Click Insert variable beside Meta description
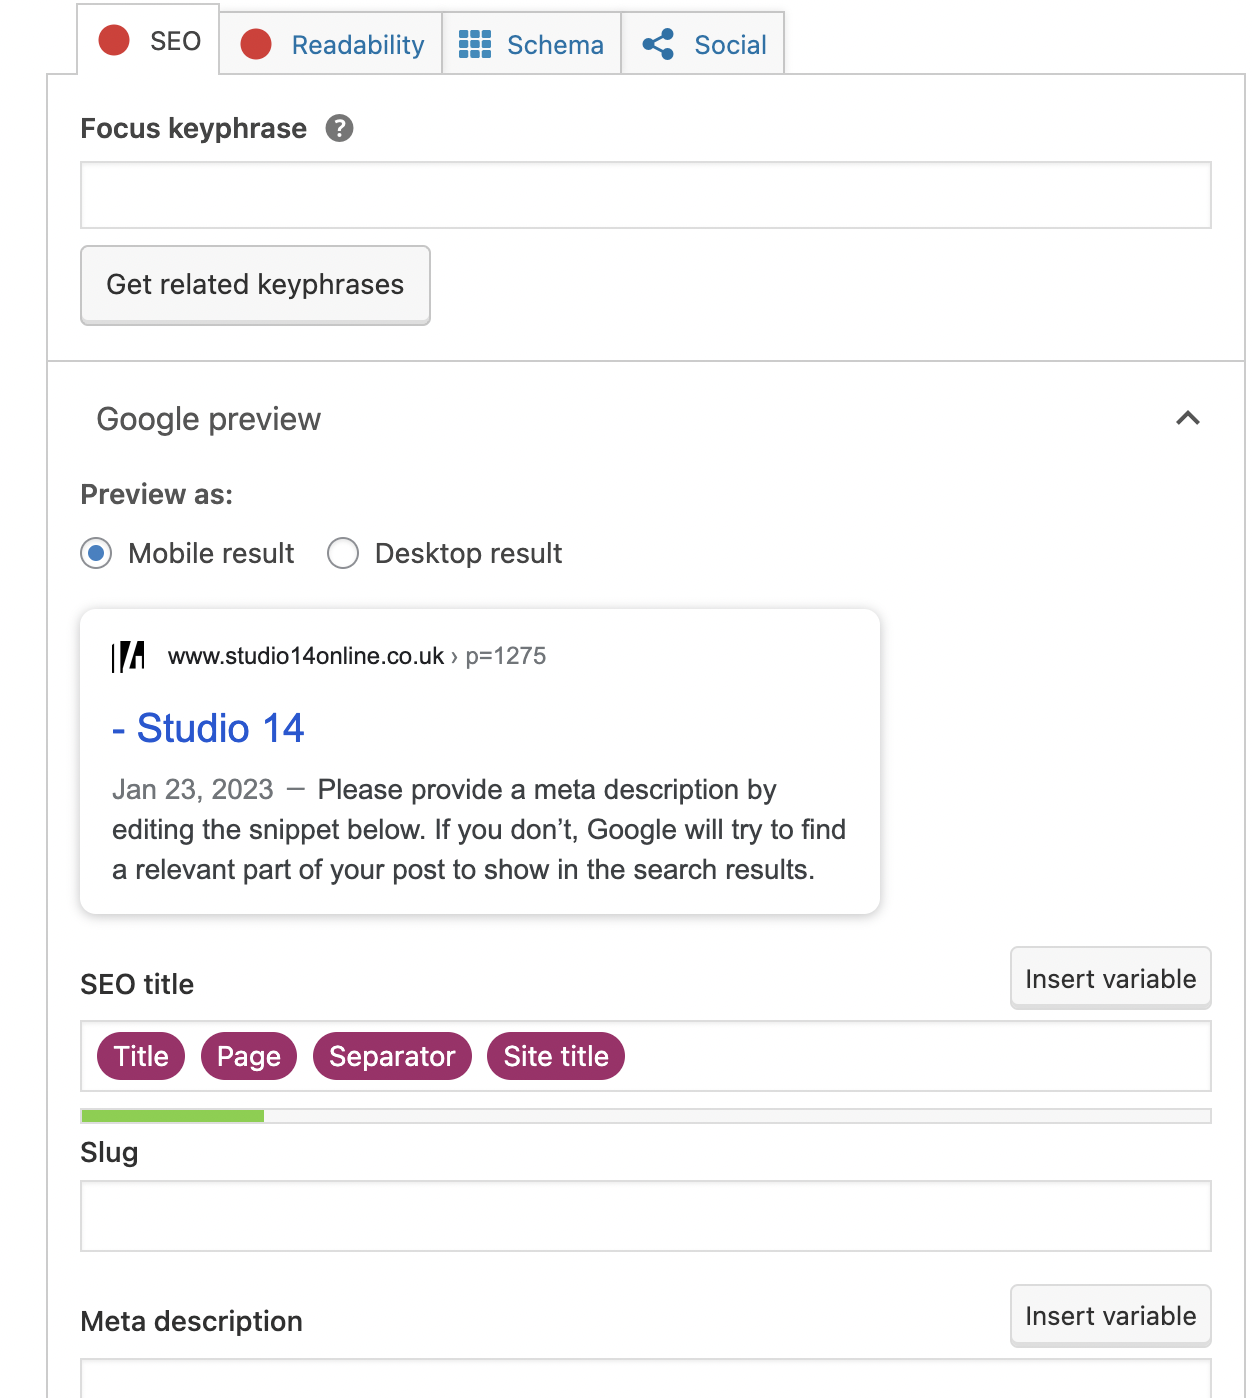The width and height of the screenshot is (1252, 1398). click(x=1110, y=1316)
